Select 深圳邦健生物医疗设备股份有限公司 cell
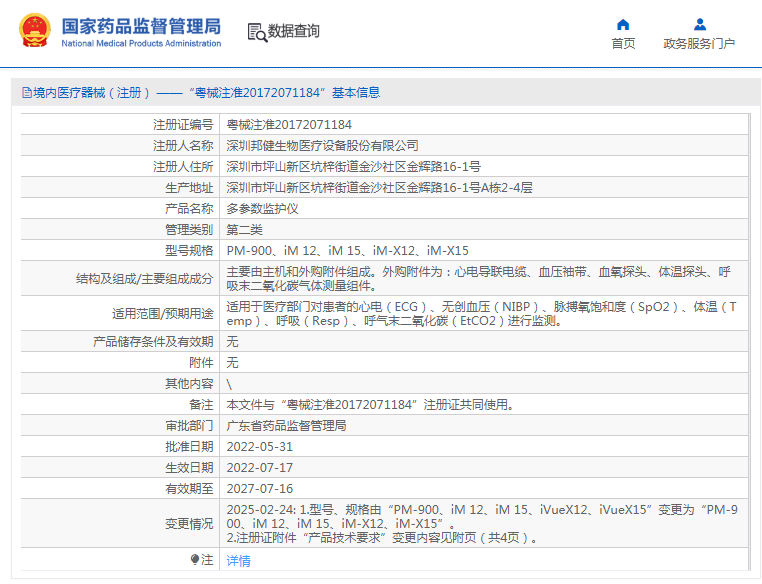Image resolution: width=762 pixels, height=584 pixels. point(322,146)
